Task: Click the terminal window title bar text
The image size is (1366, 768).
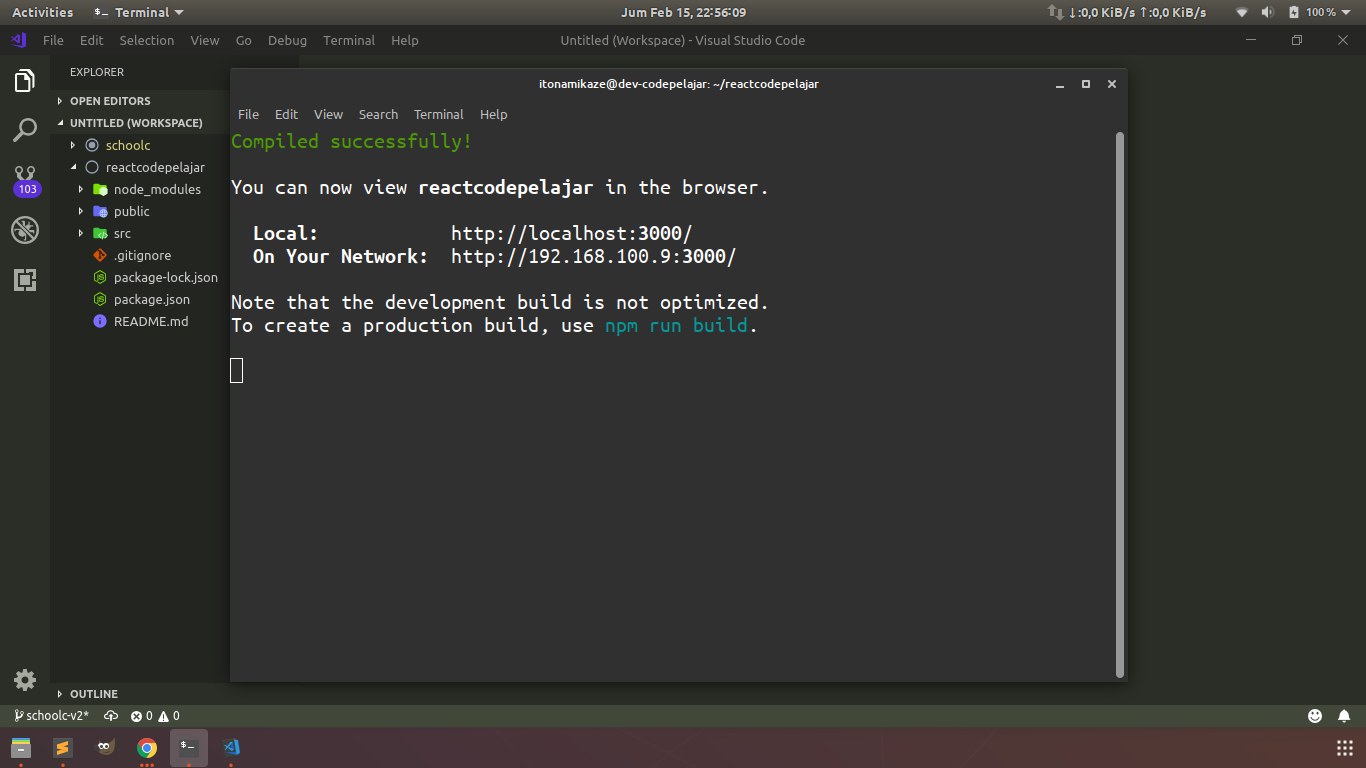Action: 679,84
